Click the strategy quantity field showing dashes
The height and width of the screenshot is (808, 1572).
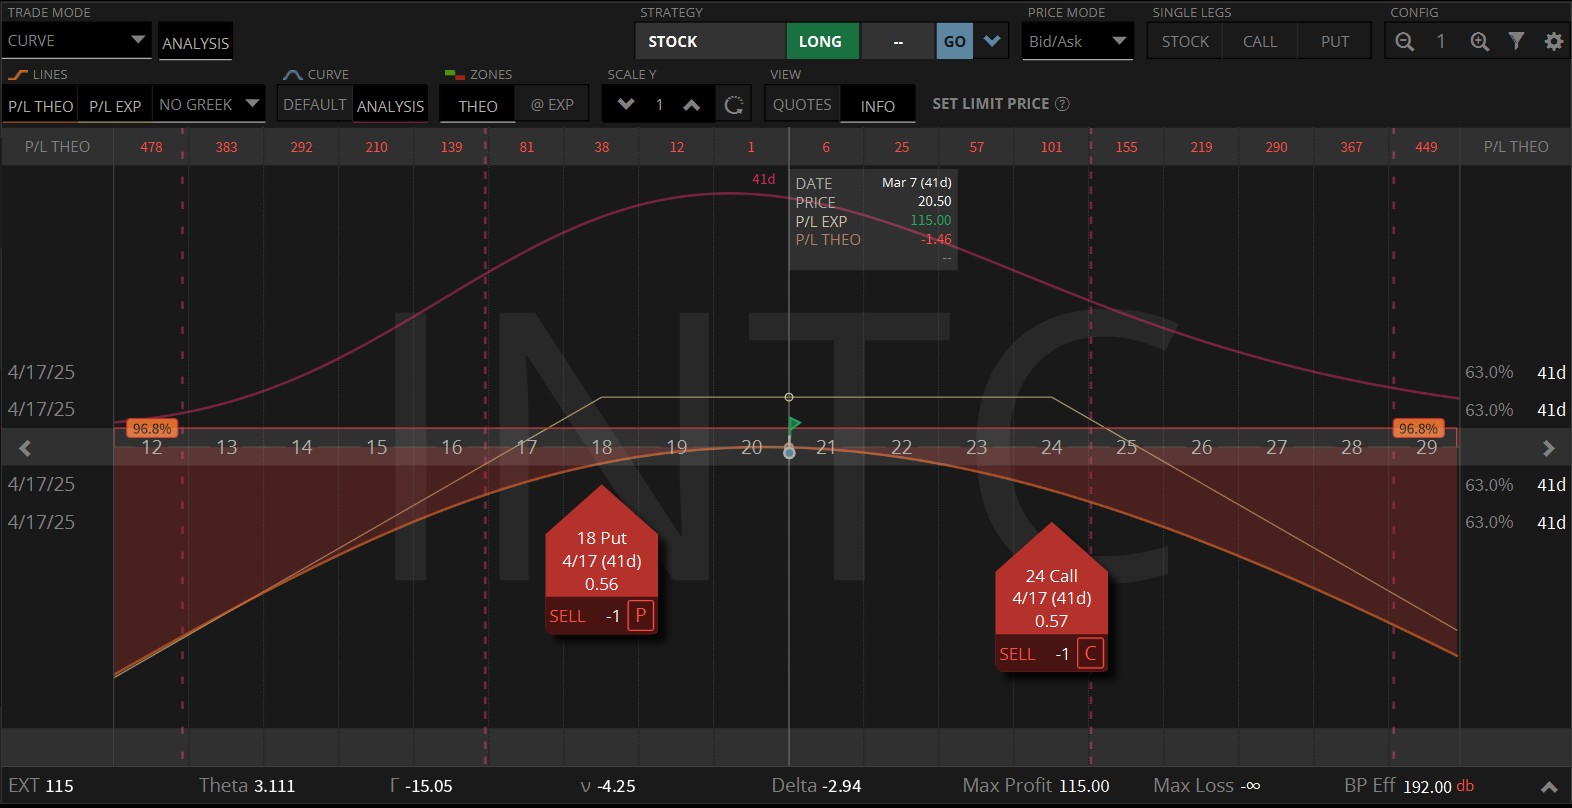pyautogui.click(x=898, y=41)
